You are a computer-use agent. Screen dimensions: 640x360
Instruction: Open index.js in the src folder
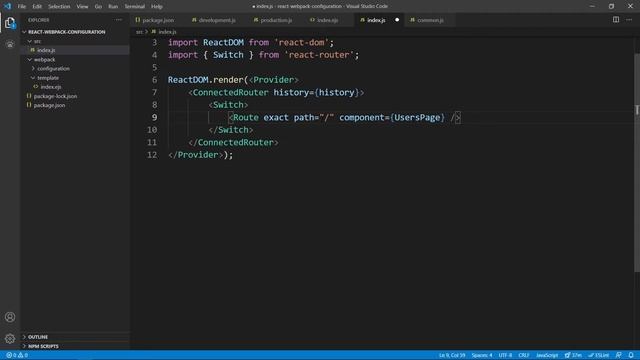coord(76,50)
